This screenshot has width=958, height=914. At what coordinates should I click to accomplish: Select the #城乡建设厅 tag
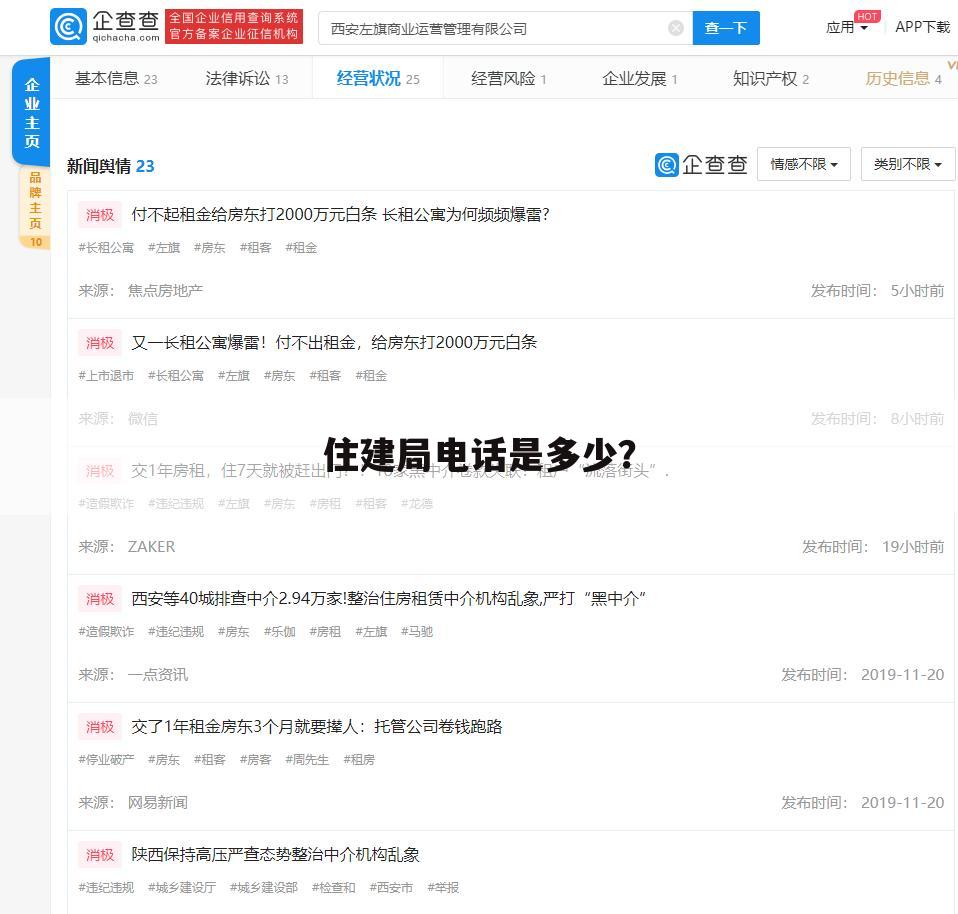(181, 887)
